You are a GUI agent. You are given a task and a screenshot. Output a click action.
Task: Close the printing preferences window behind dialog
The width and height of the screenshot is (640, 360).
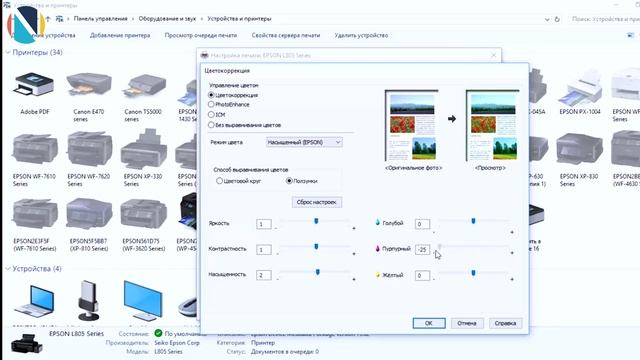[493, 55]
